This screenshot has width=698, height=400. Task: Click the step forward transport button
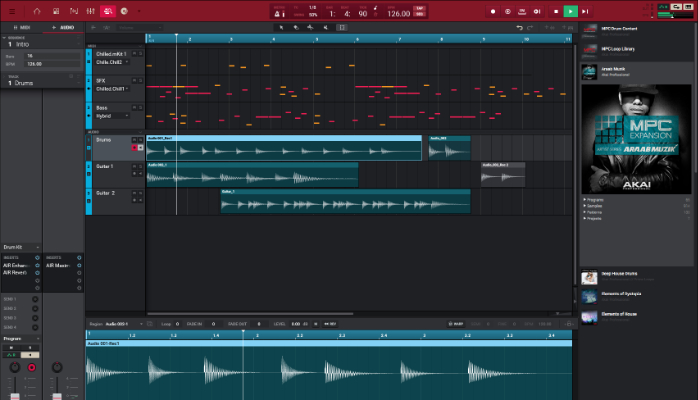click(x=585, y=12)
